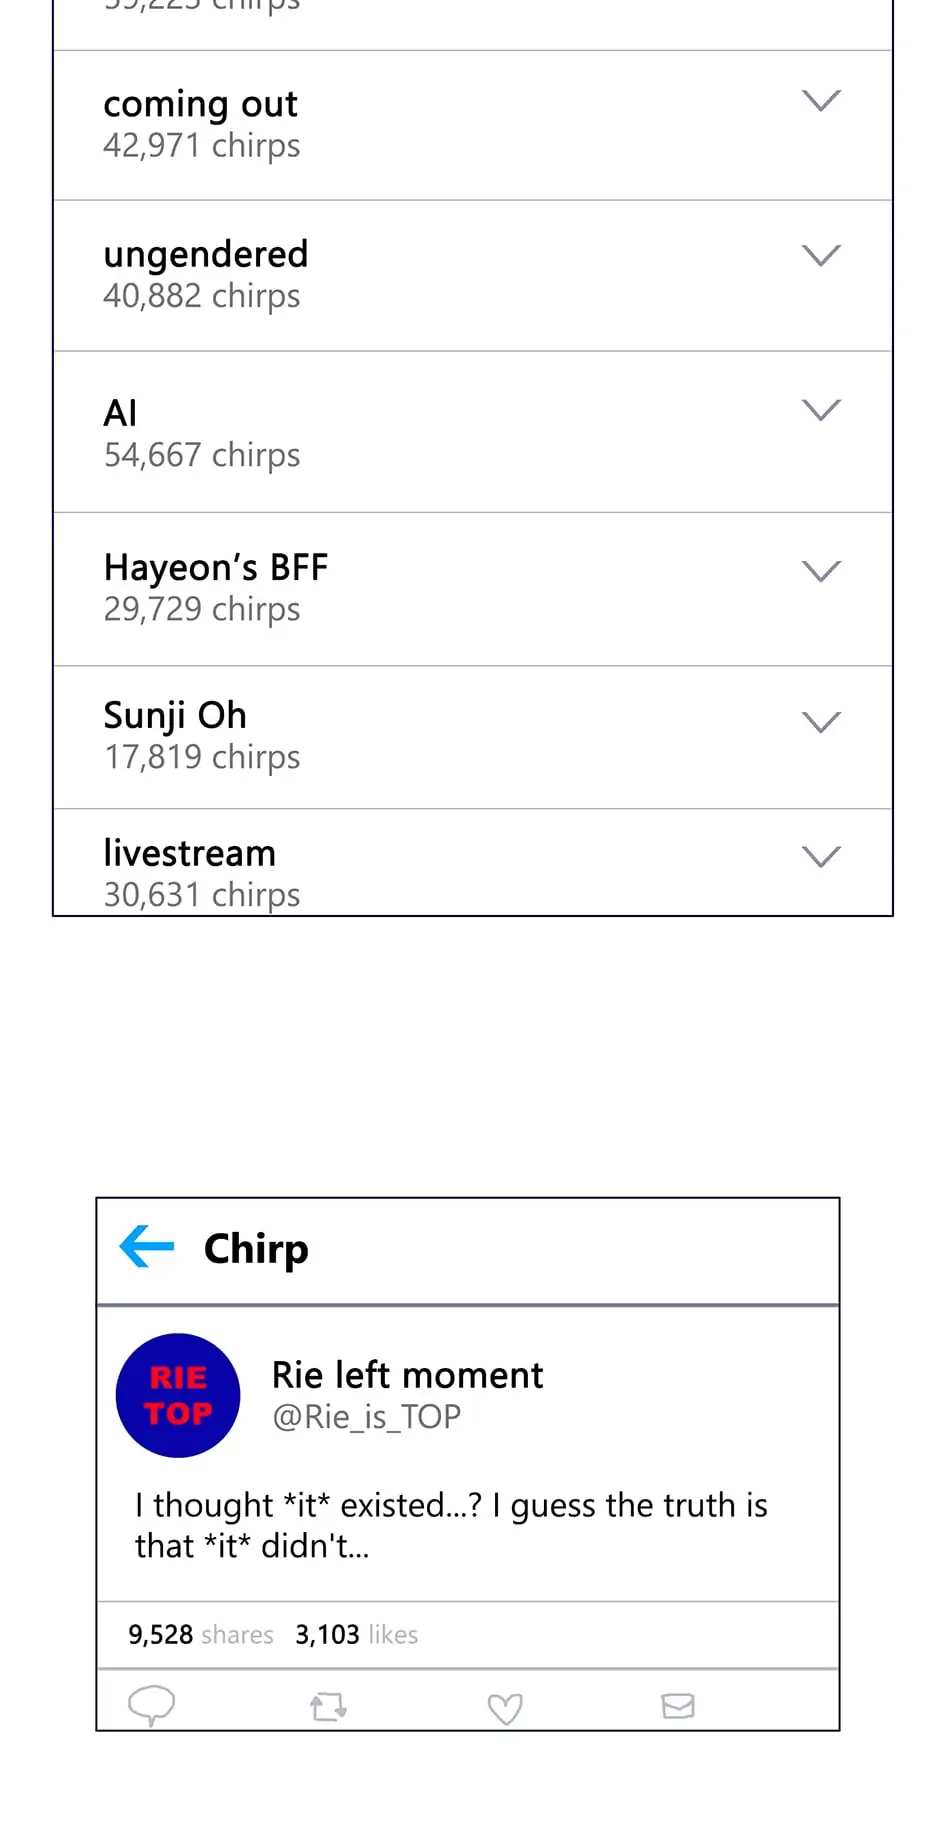Open the RIE TOP profile avatar
The width and height of the screenshot is (940, 1838).
(178, 1395)
